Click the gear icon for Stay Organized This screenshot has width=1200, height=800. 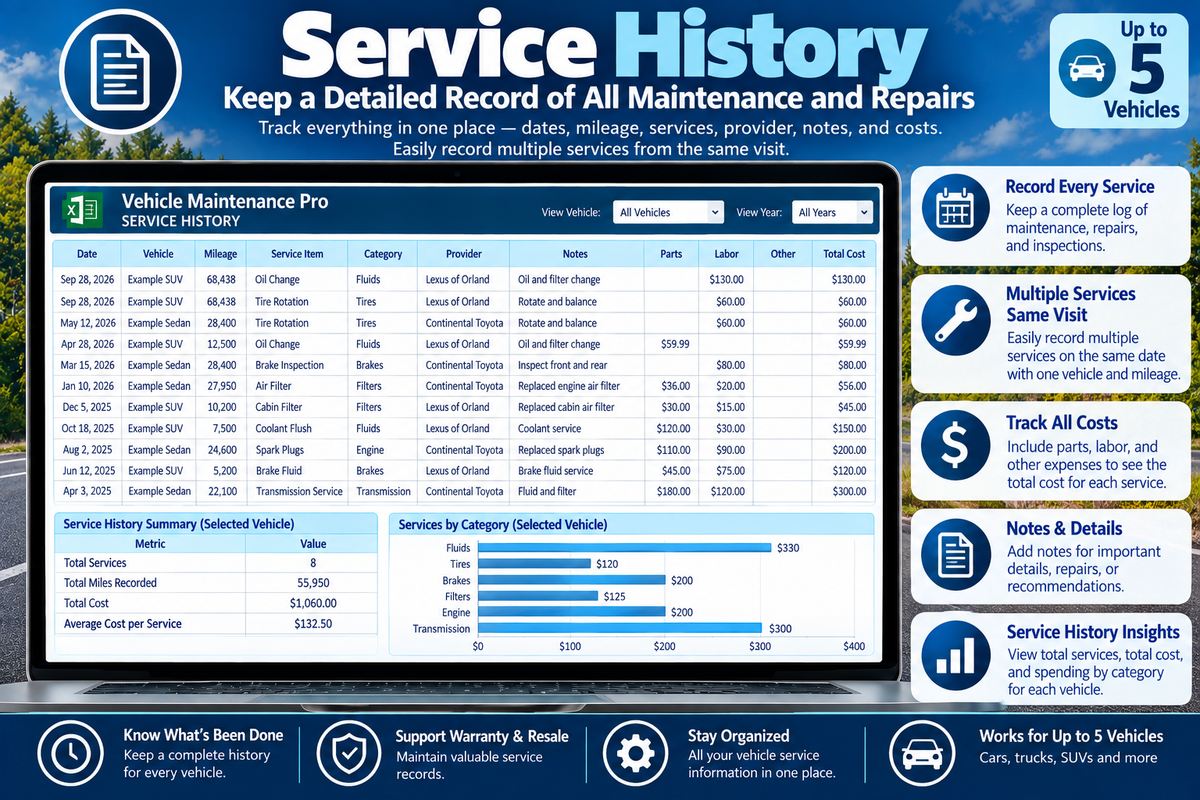click(x=636, y=753)
